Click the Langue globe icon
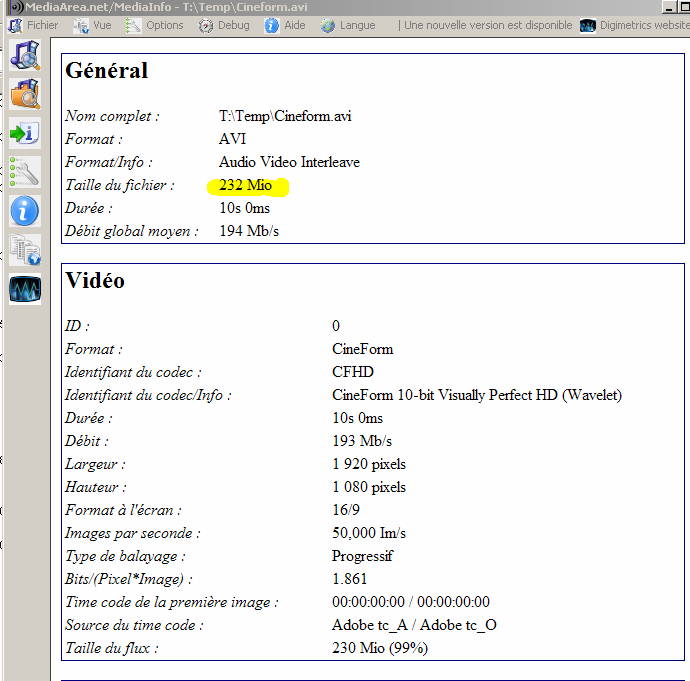This screenshot has width=690, height=681. click(328, 26)
